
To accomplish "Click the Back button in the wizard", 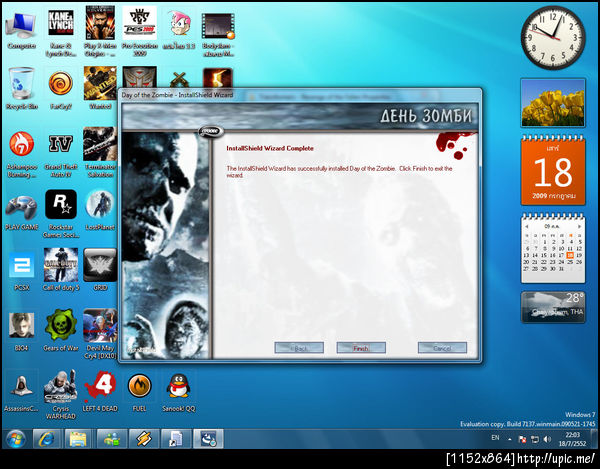I will (299, 348).
